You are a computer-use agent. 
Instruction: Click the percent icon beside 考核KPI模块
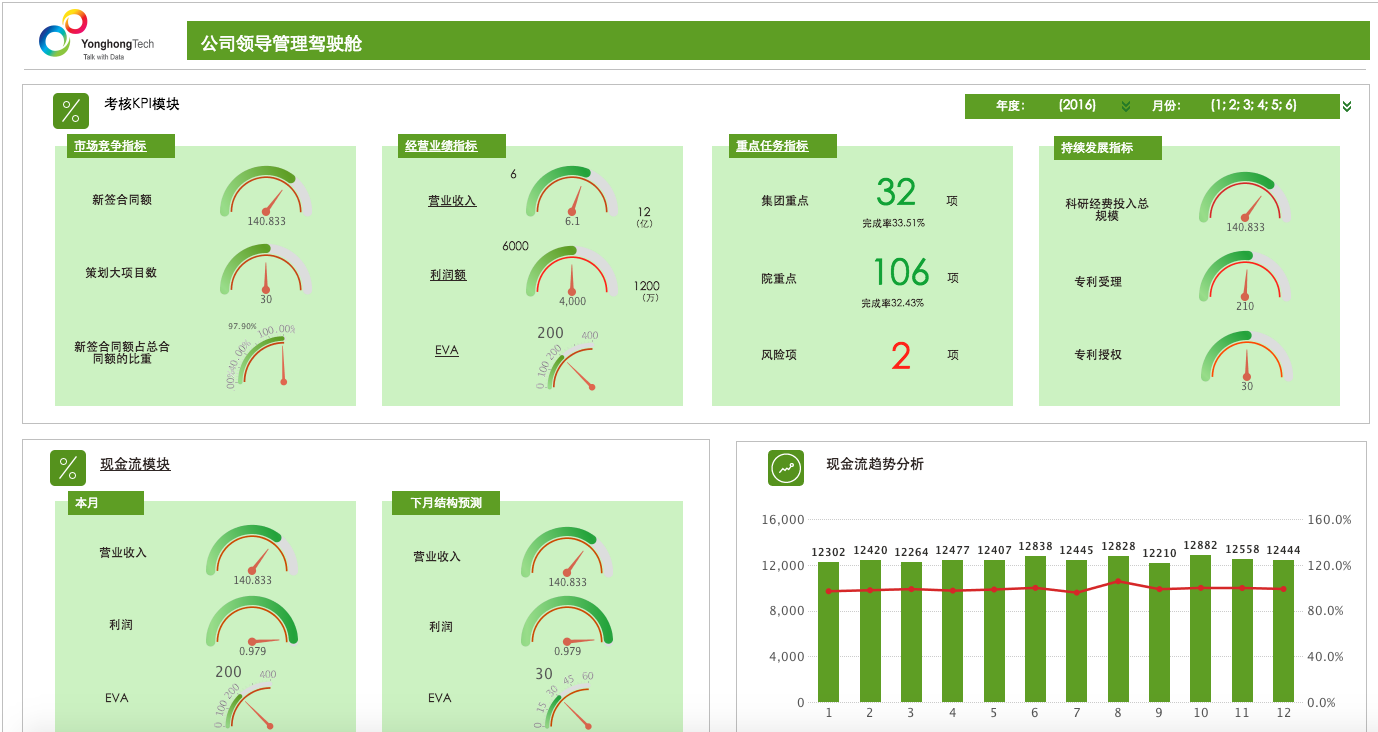(71, 111)
